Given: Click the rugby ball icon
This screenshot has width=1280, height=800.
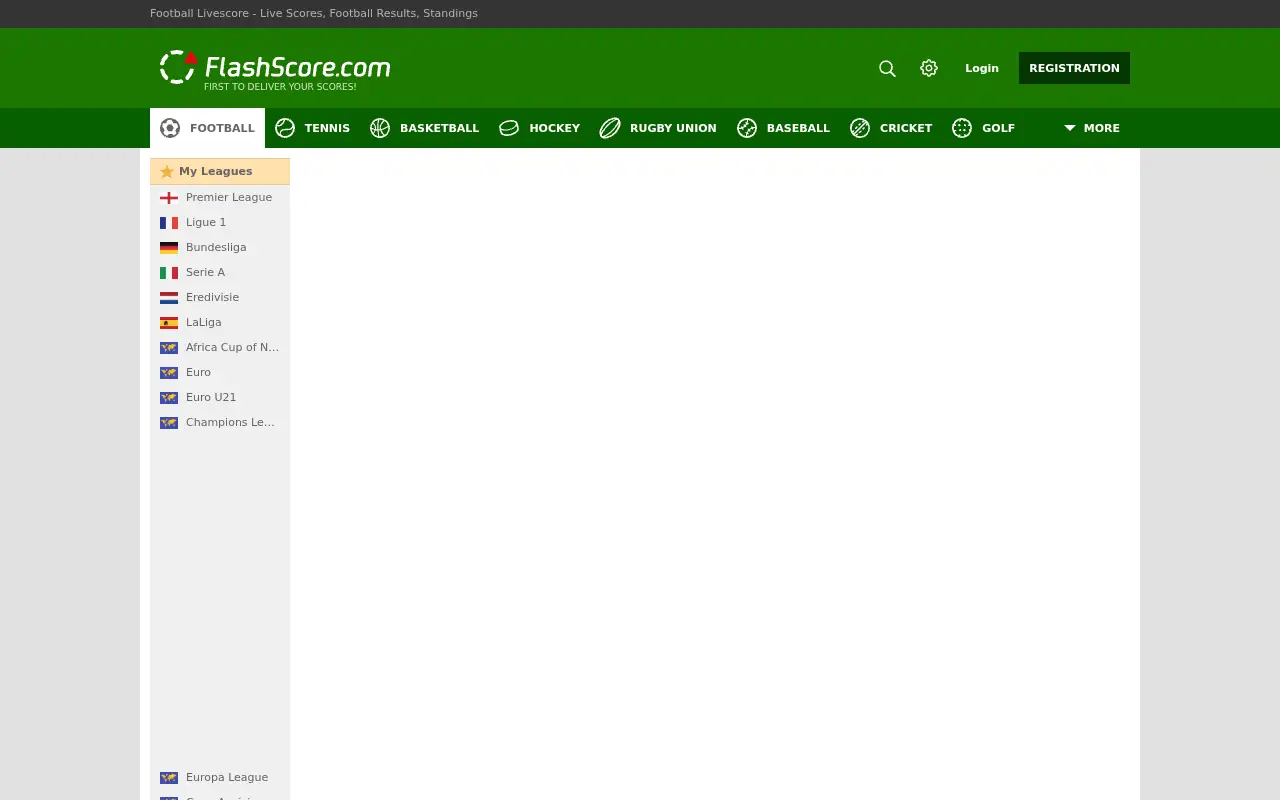Looking at the screenshot, I should point(610,128).
